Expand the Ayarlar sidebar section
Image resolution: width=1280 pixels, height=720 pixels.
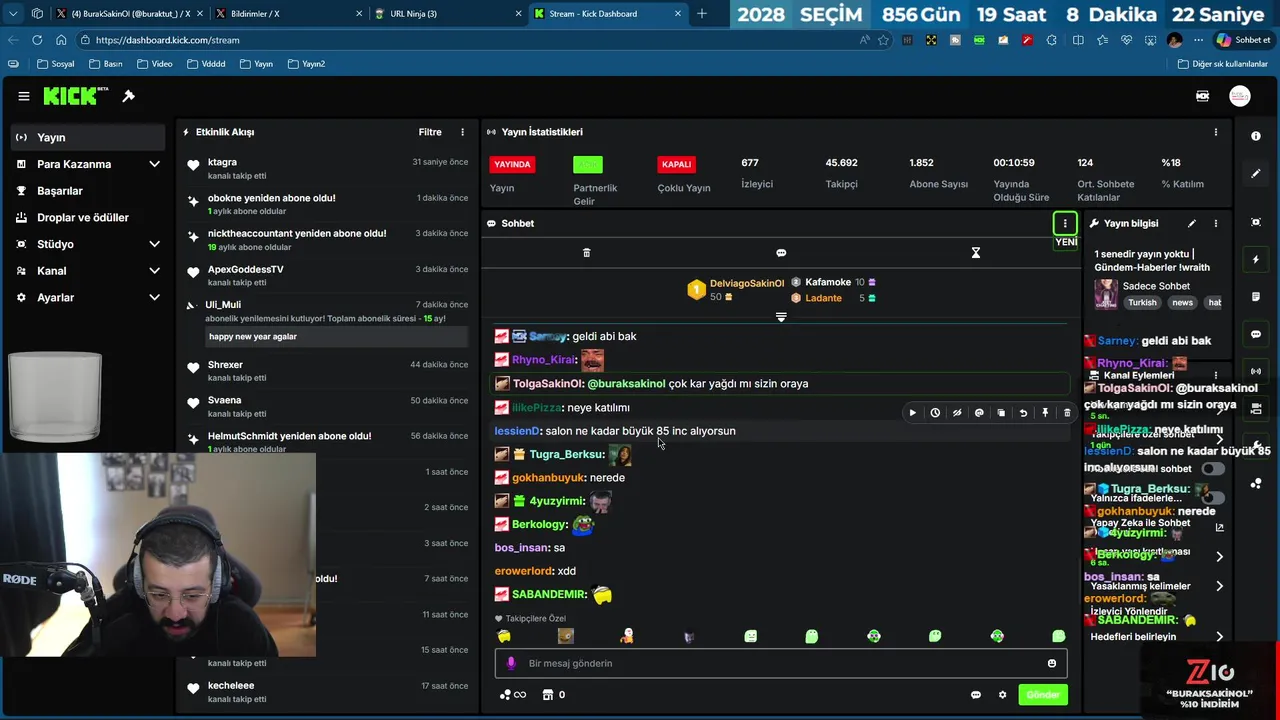154,297
